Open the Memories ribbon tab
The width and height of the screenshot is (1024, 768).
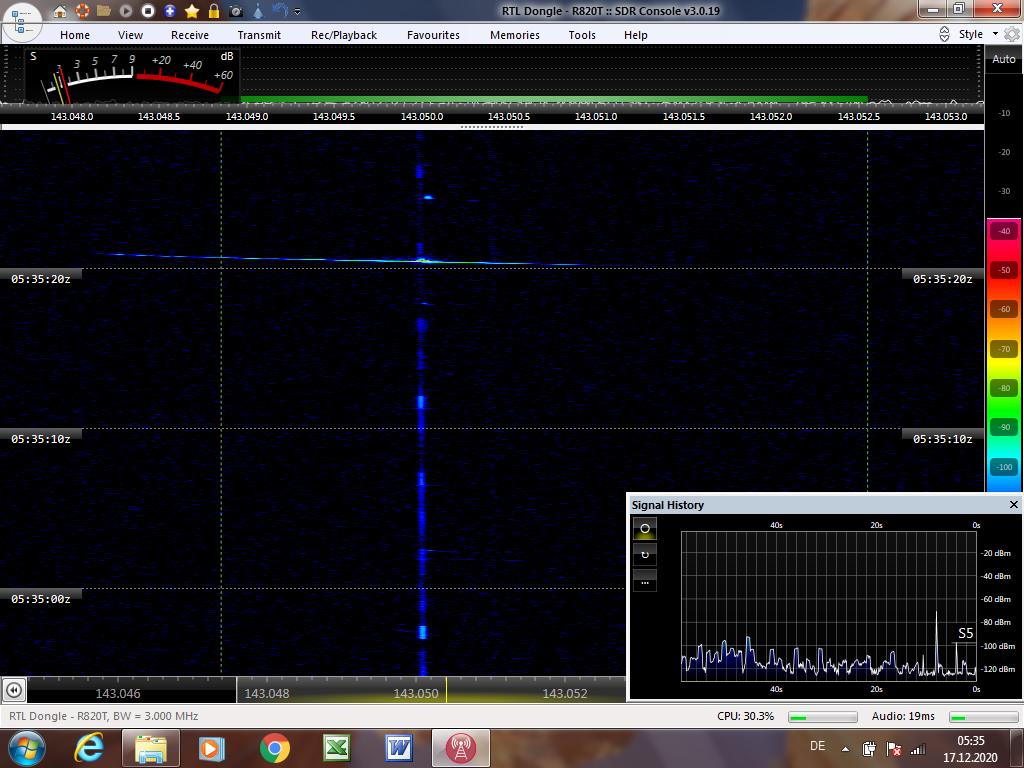pyautogui.click(x=515, y=35)
